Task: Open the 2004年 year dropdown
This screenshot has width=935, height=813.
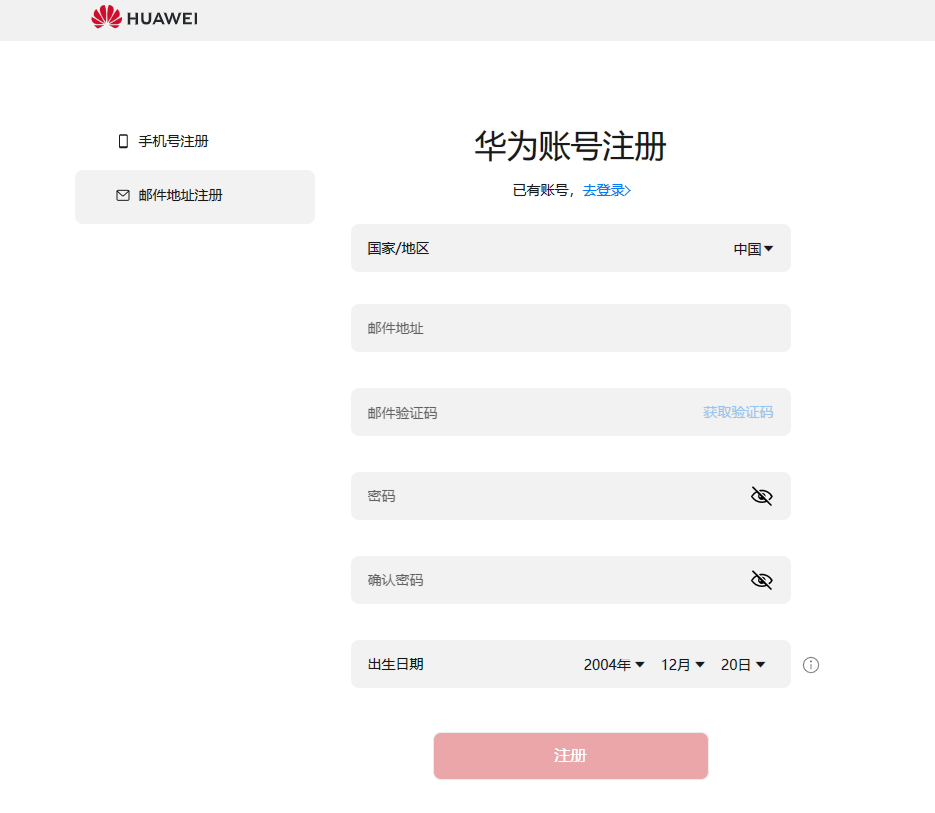Action: (614, 664)
